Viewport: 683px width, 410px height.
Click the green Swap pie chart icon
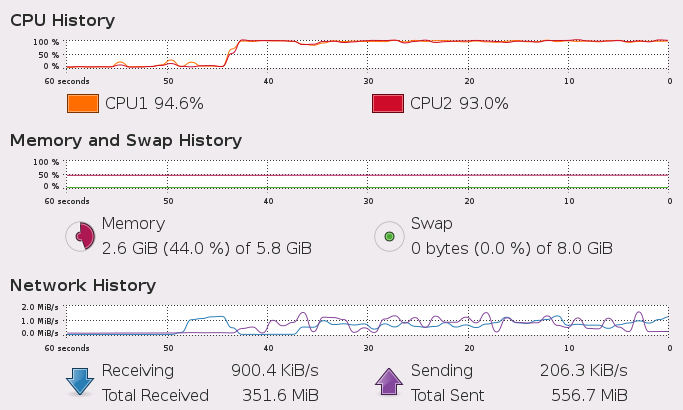pos(388,237)
